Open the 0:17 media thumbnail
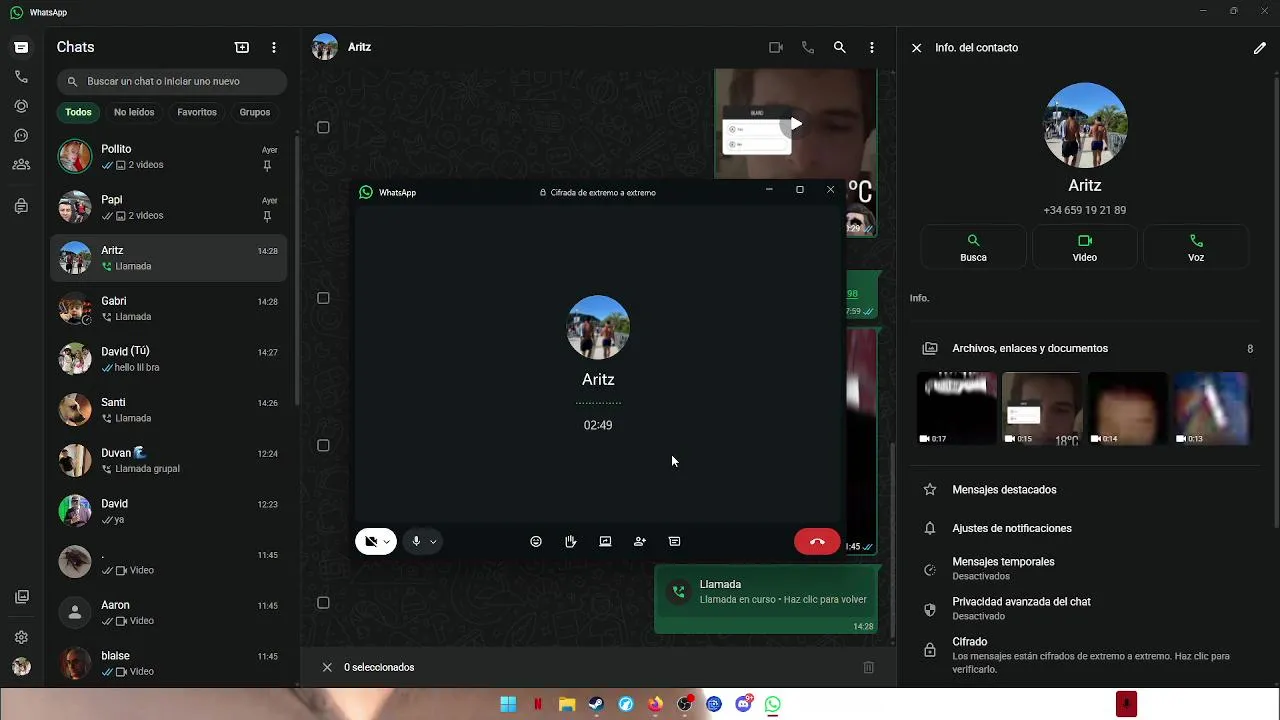 [958, 408]
